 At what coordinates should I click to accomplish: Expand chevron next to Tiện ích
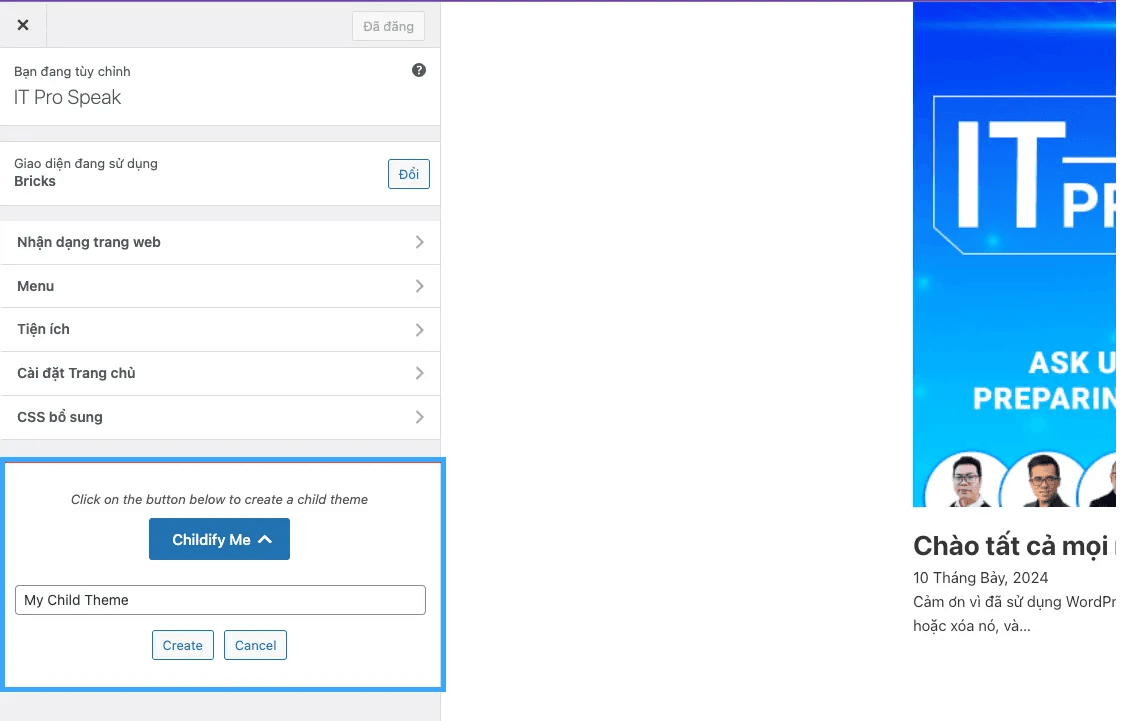tap(420, 330)
